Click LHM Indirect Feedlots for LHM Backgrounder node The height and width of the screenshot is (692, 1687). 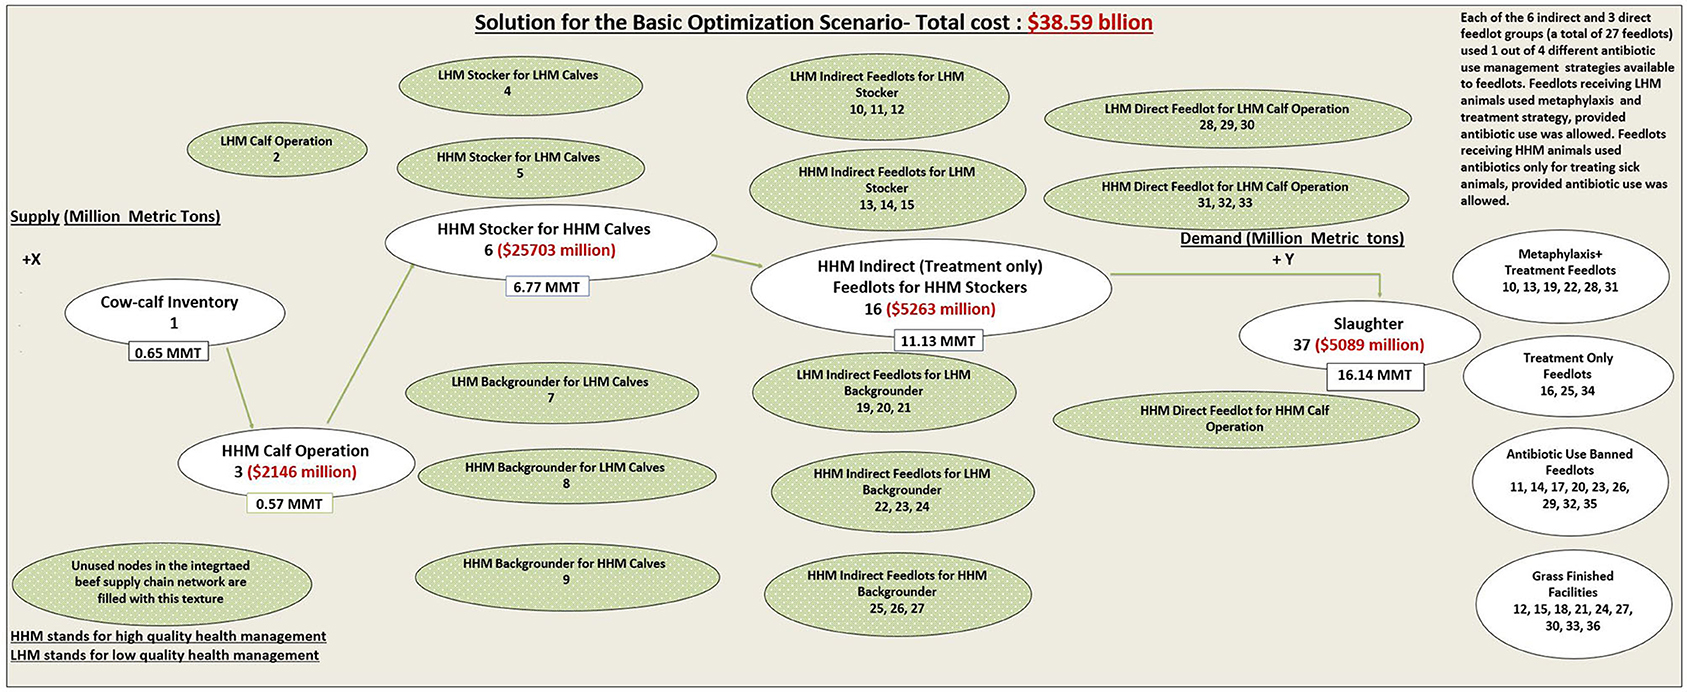click(x=884, y=391)
